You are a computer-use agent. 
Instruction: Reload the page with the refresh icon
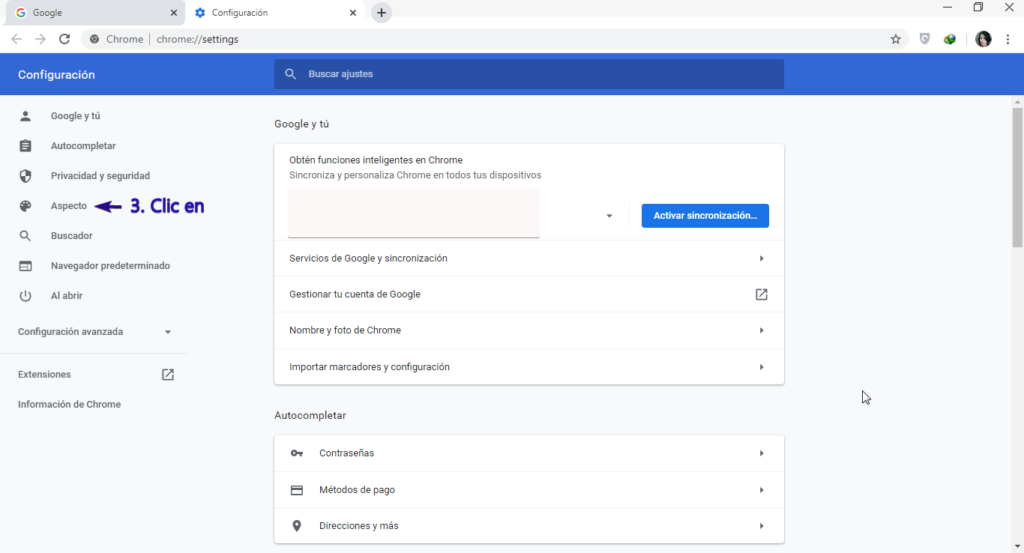64,39
